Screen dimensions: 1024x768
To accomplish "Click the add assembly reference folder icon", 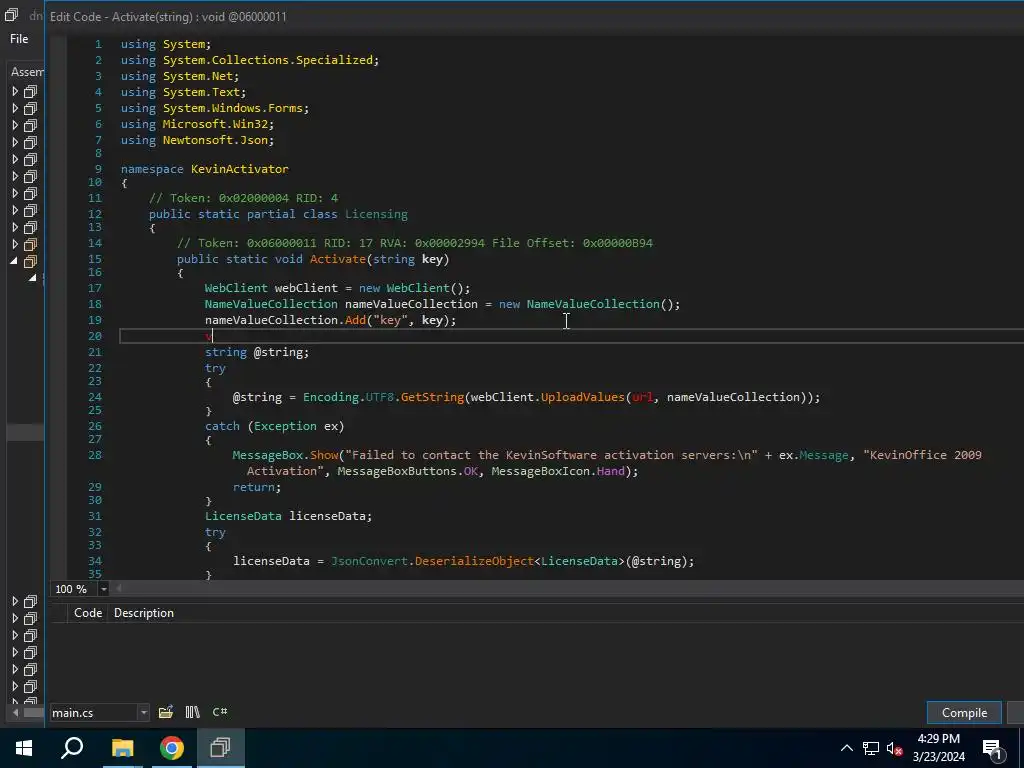I will 166,712.
